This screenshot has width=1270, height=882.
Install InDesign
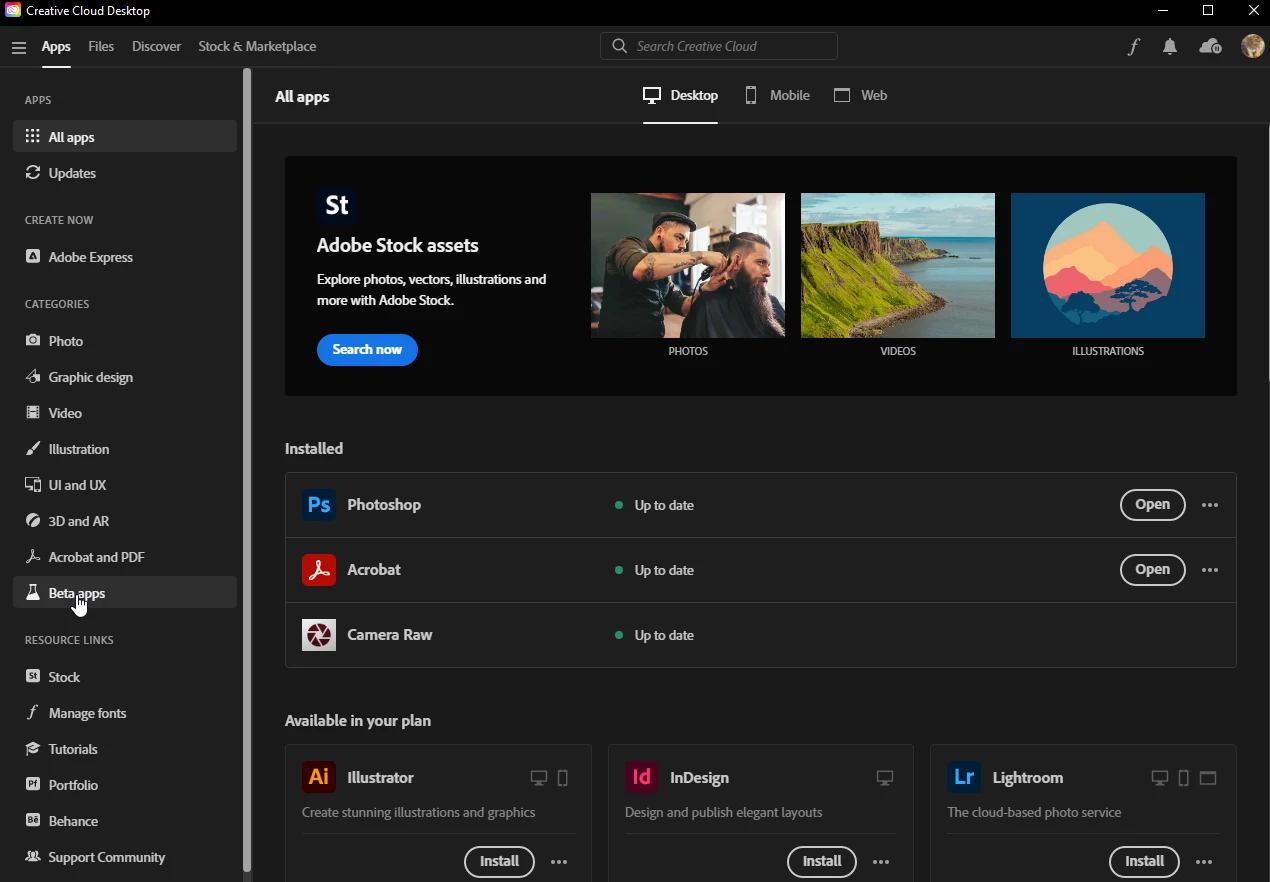click(822, 861)
